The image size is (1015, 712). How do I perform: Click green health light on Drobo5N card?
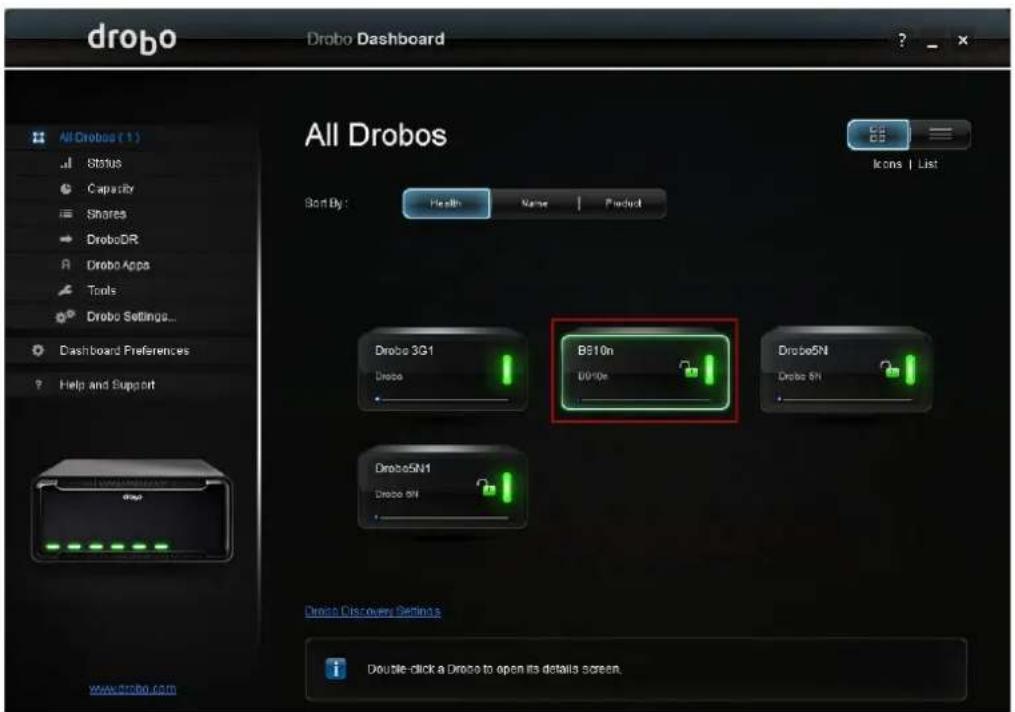911,369
